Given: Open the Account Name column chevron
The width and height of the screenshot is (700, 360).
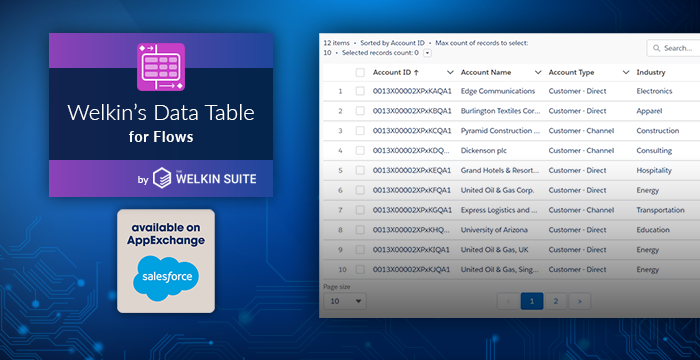Looking at the screenshot, I should (538, 72).
